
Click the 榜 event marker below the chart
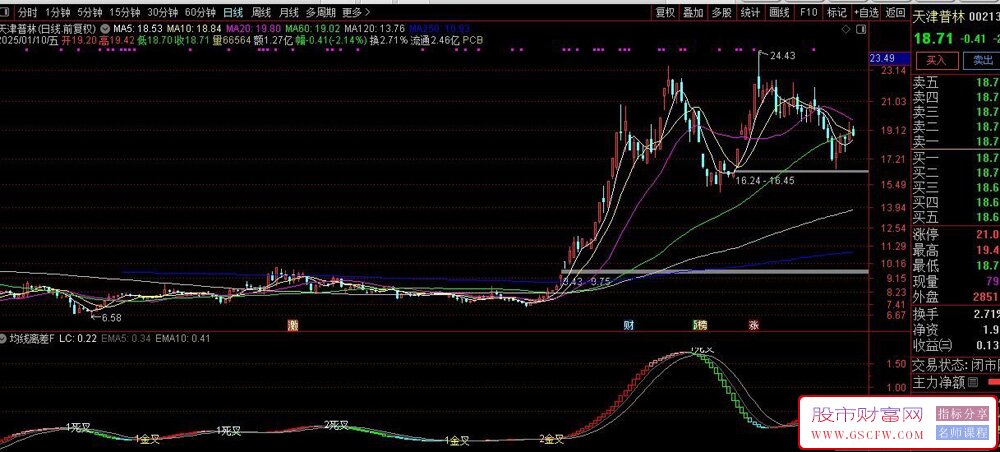(702, 325)
